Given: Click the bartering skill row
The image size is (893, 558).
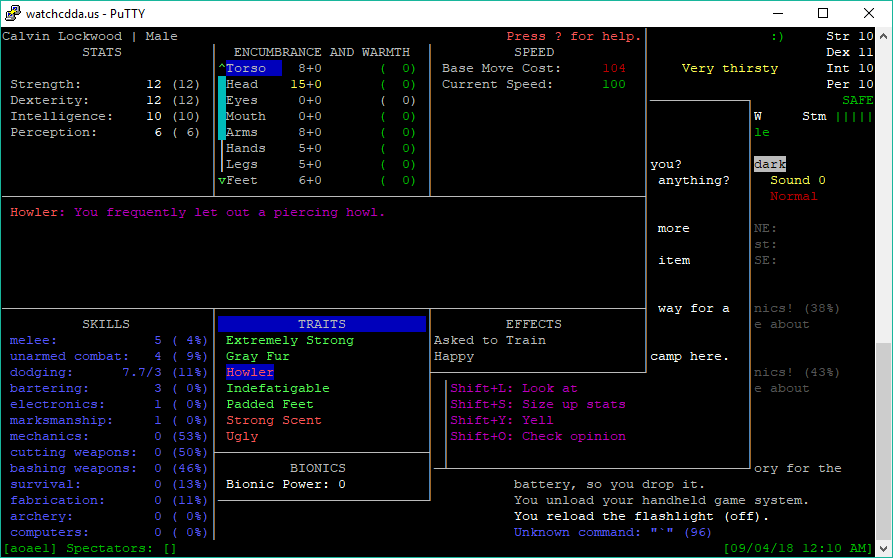Looking at the screenshot, I should (x=109, y=388).
